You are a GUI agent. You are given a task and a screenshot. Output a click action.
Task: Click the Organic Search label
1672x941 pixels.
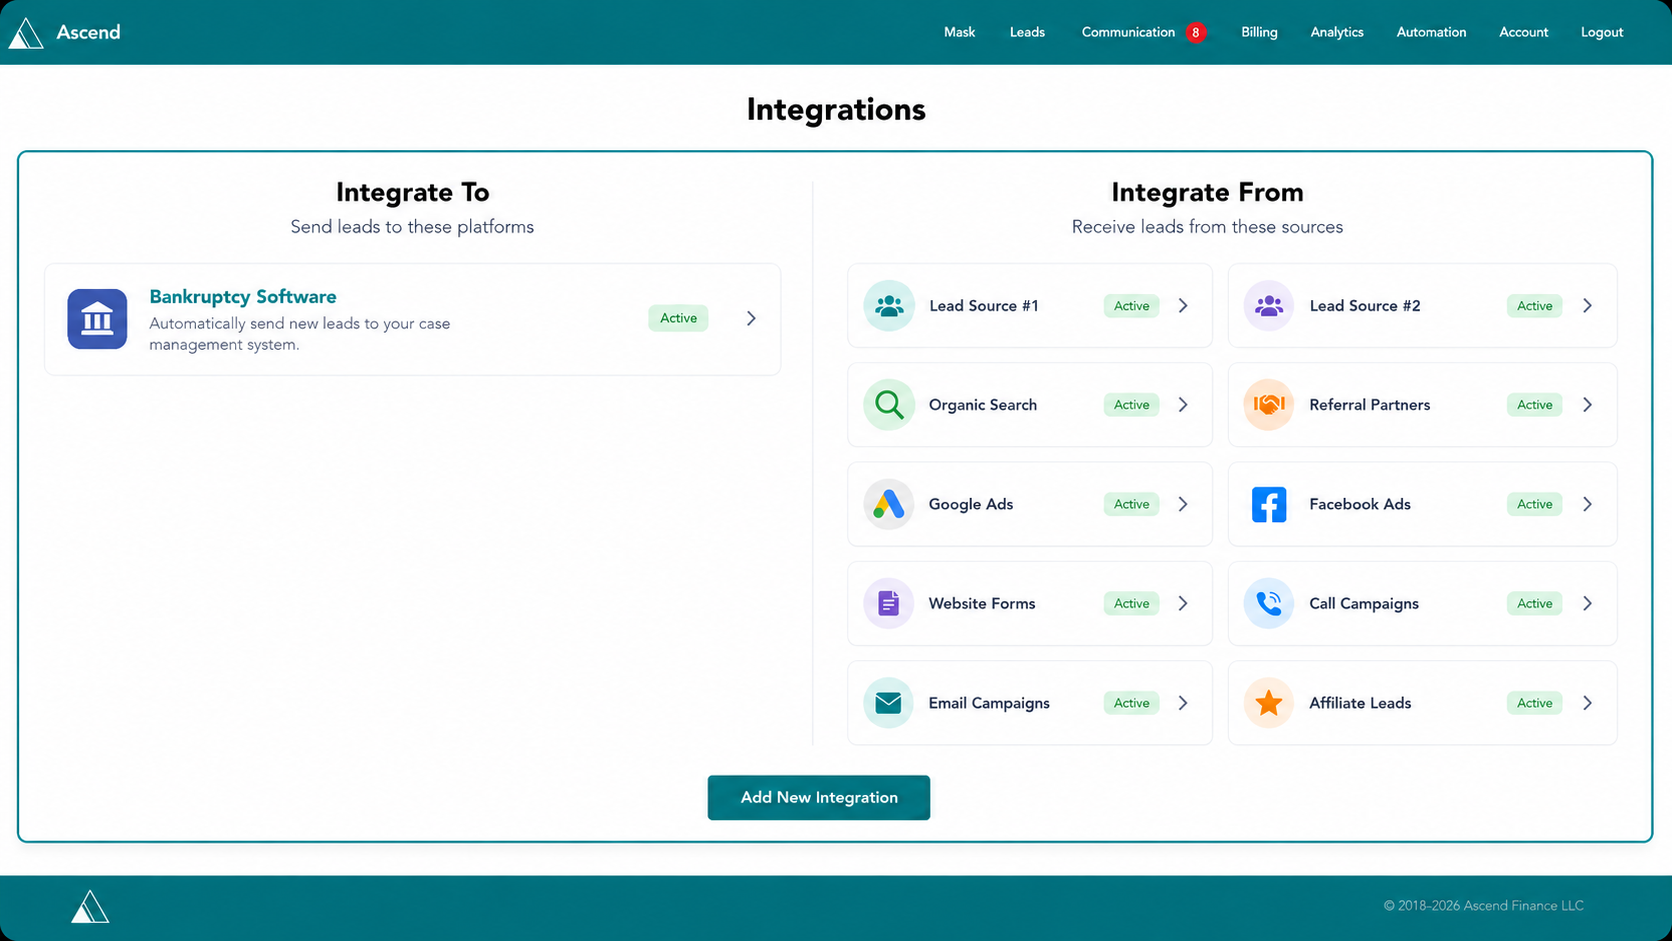[983, 405]
